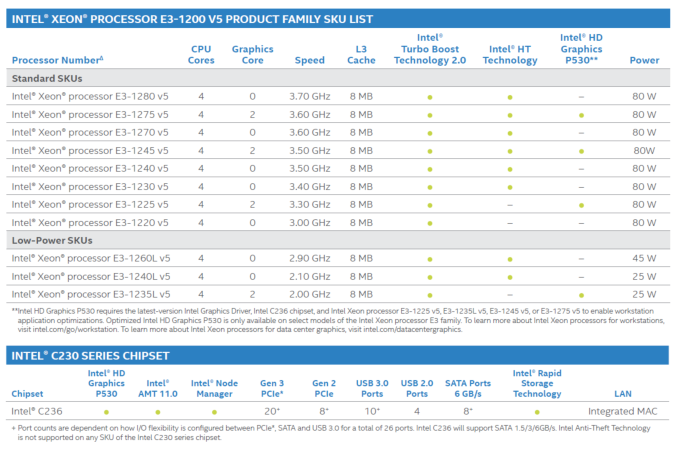Viewport: 678px width, 450px height.
Task: Click the Rapid Storage Technology dot for C236
Action: click(537, 412)
